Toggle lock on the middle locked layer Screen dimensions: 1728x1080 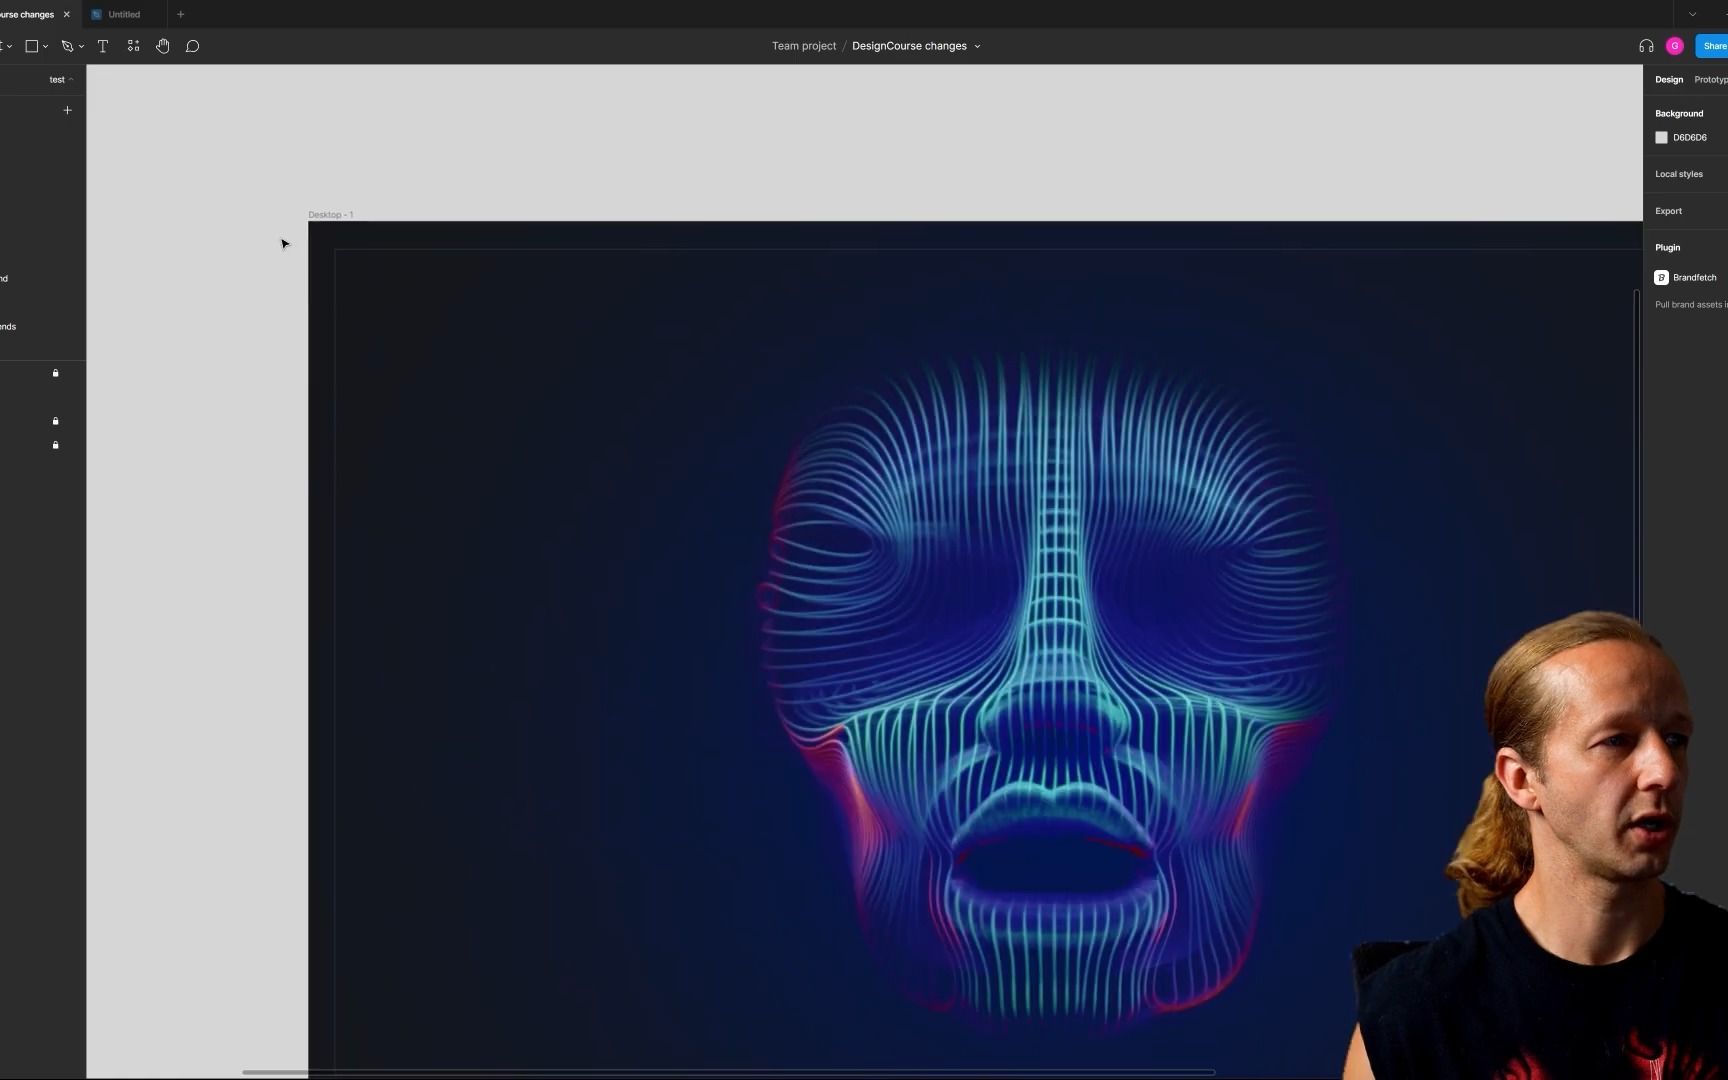tap(56, 421)
